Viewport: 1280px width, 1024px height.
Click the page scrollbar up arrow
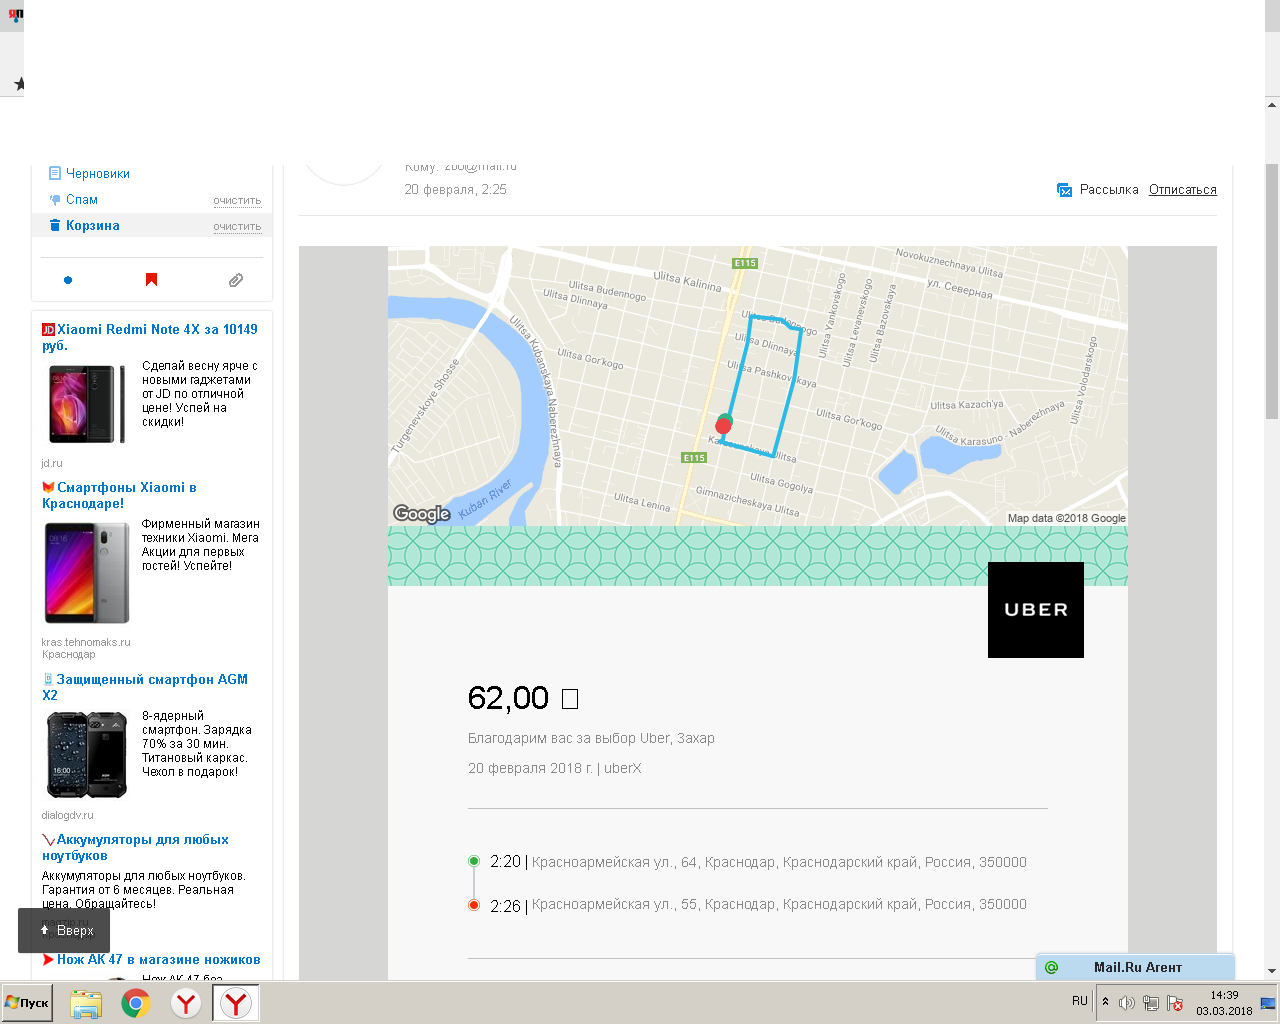1272,104
